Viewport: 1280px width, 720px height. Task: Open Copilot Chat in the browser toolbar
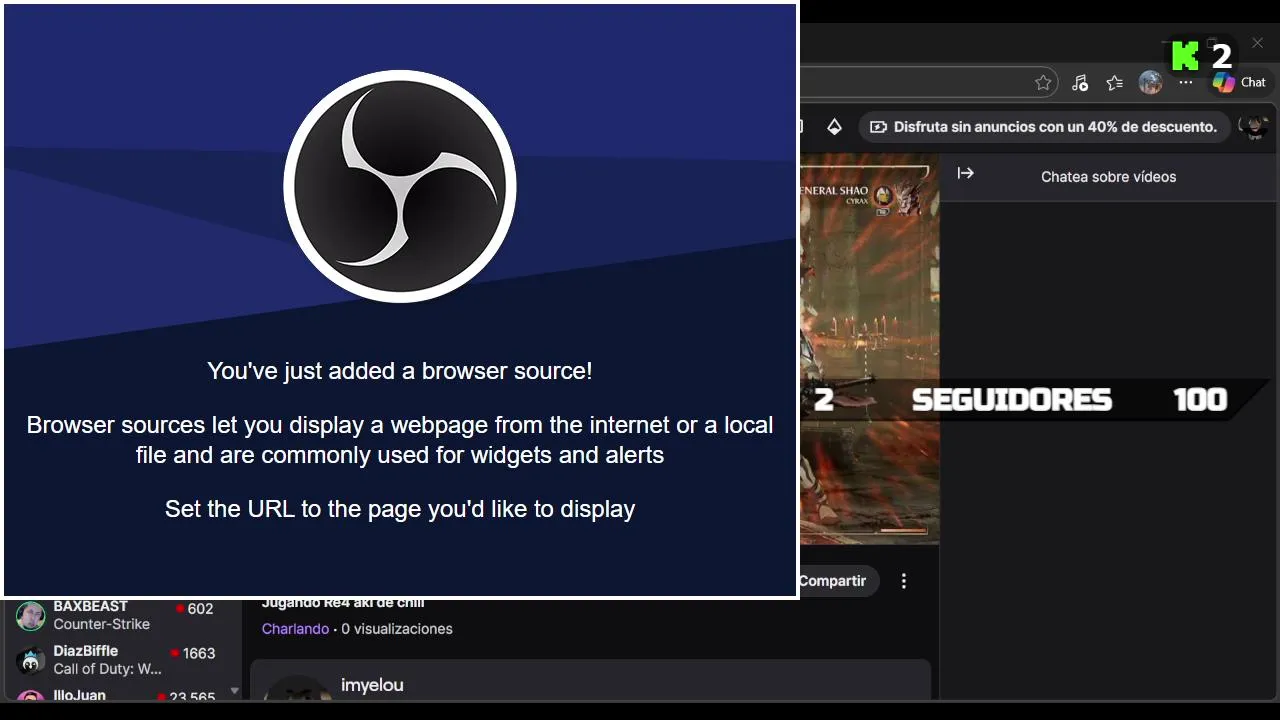point(1240,83)
